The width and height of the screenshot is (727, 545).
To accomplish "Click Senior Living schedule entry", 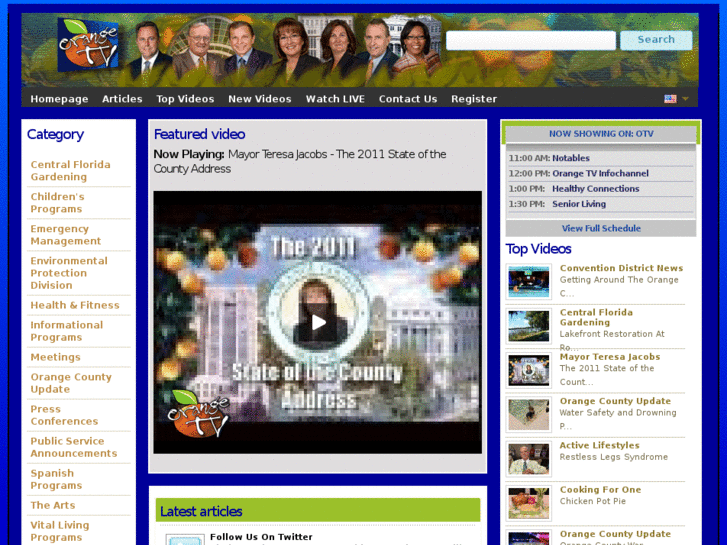I will [x=579, y=204].
